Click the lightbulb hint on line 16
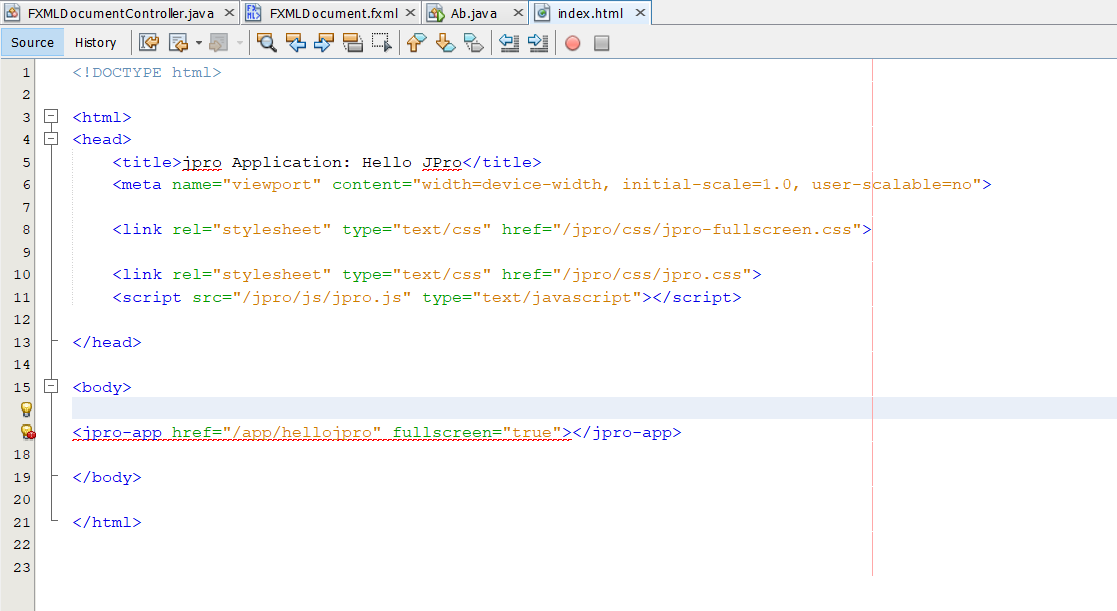This screenshot has width=1117, height=611. click(x=26, y=409)
